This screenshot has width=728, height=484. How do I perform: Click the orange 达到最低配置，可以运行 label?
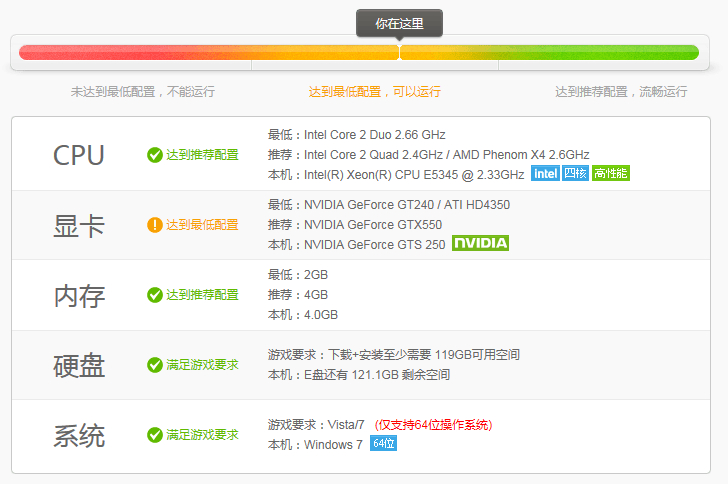tap(374, 92)
